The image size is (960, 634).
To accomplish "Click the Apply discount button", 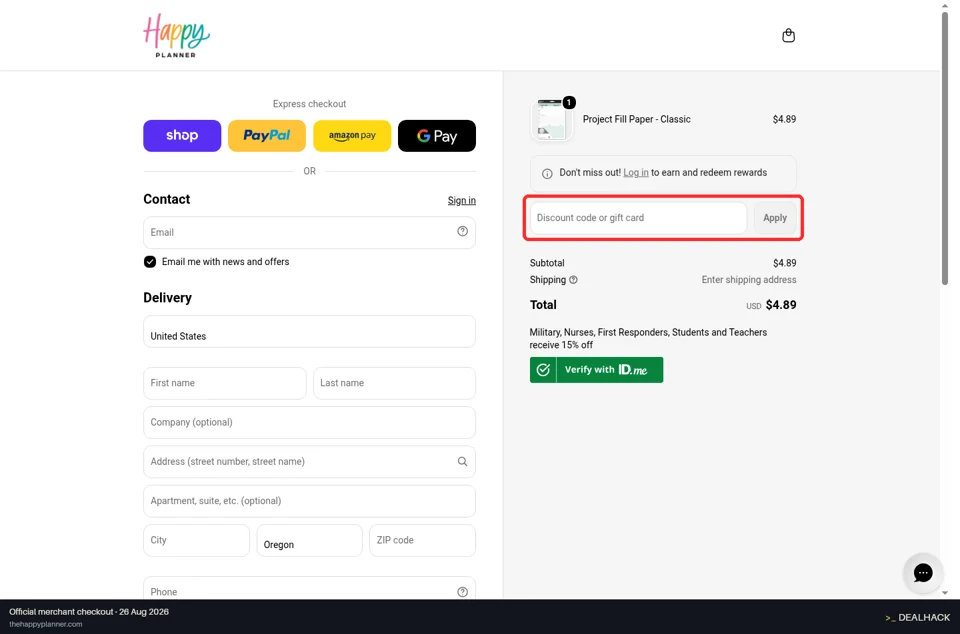I will coord(774,218).
